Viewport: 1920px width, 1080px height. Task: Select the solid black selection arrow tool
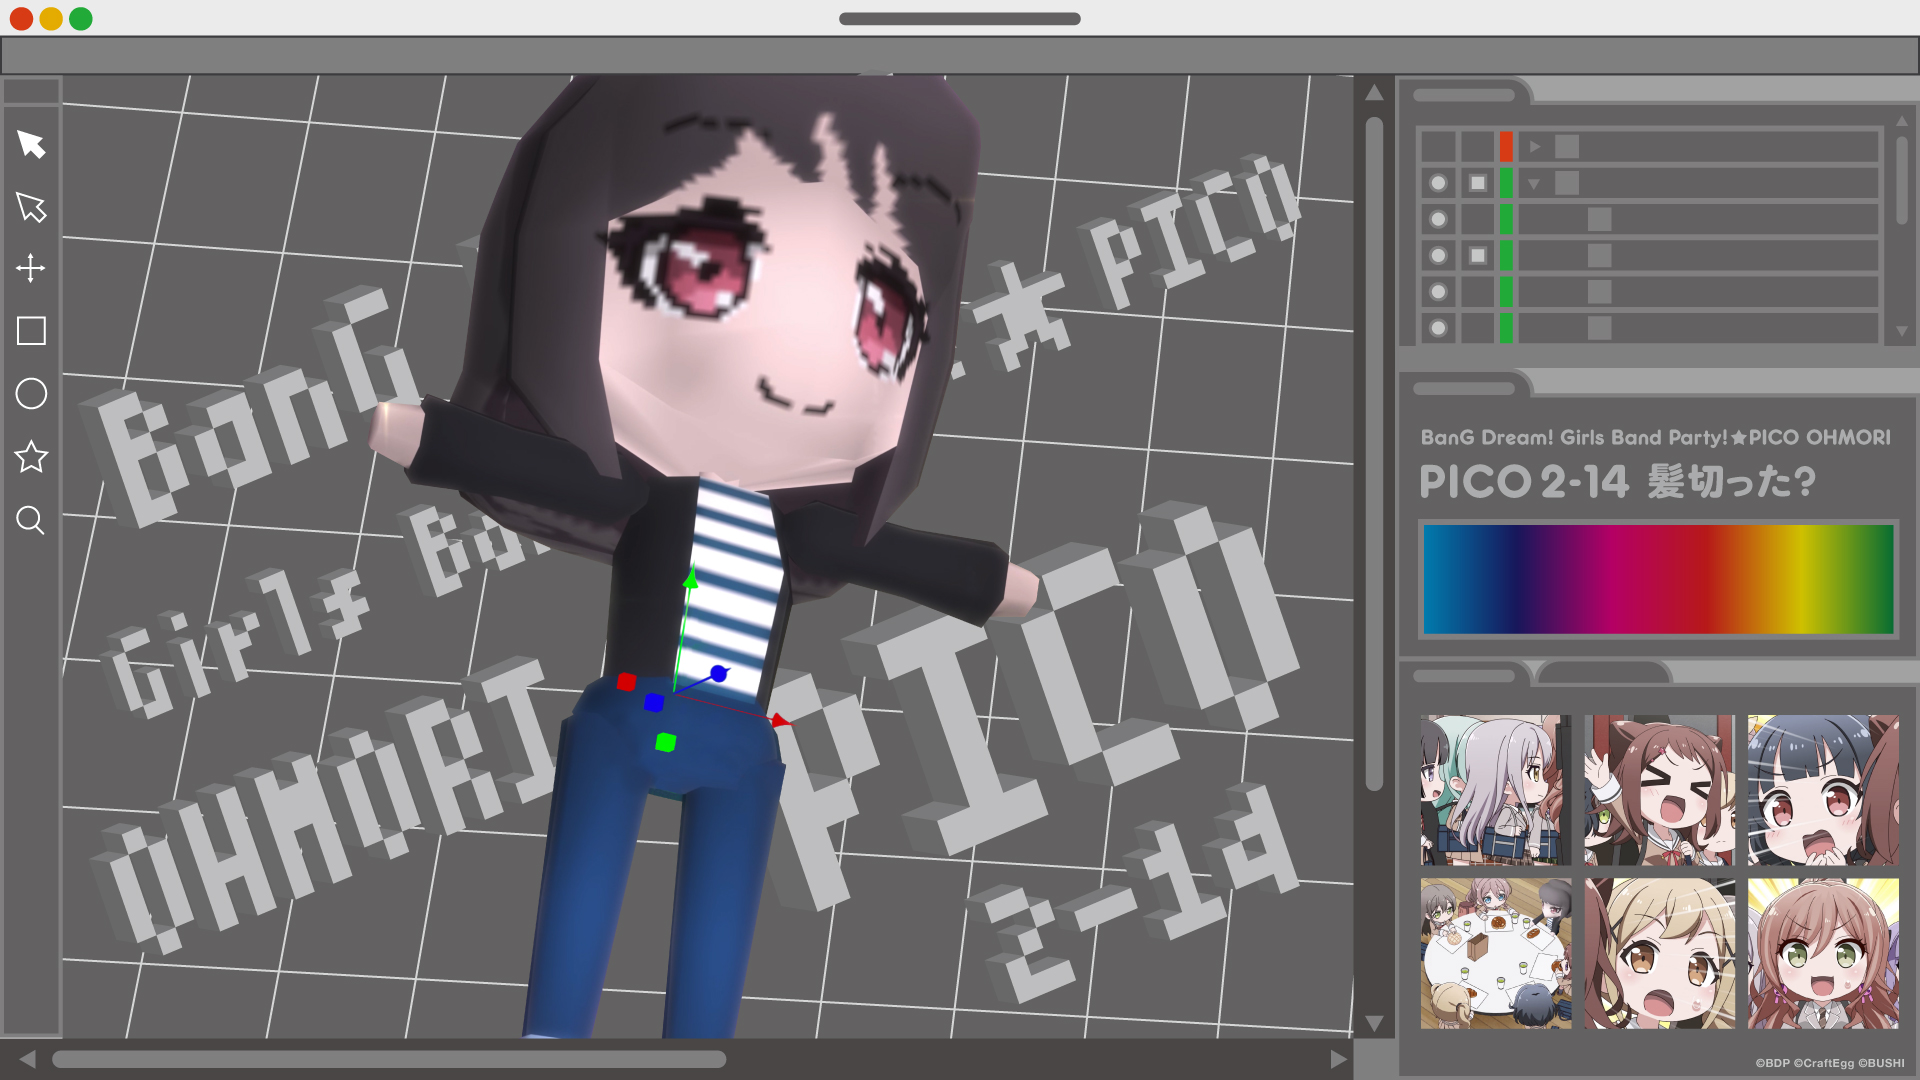click(31, 144)
